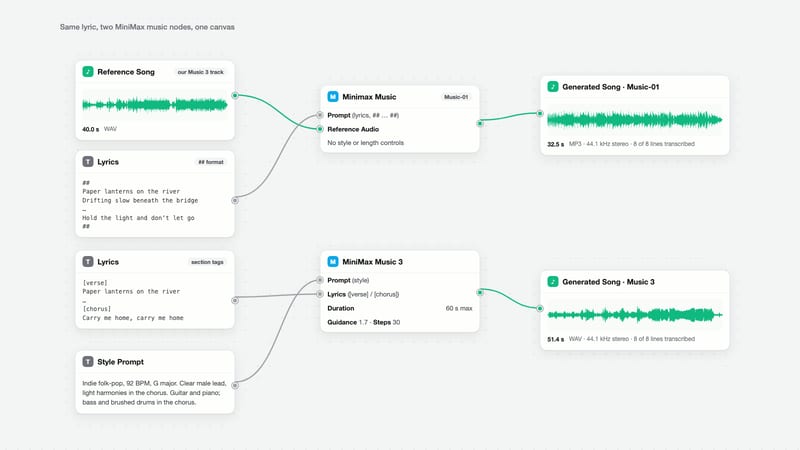
Task: Click 'Drifting slow beneath the bridge' lyric line
Action: pos(140,201)
